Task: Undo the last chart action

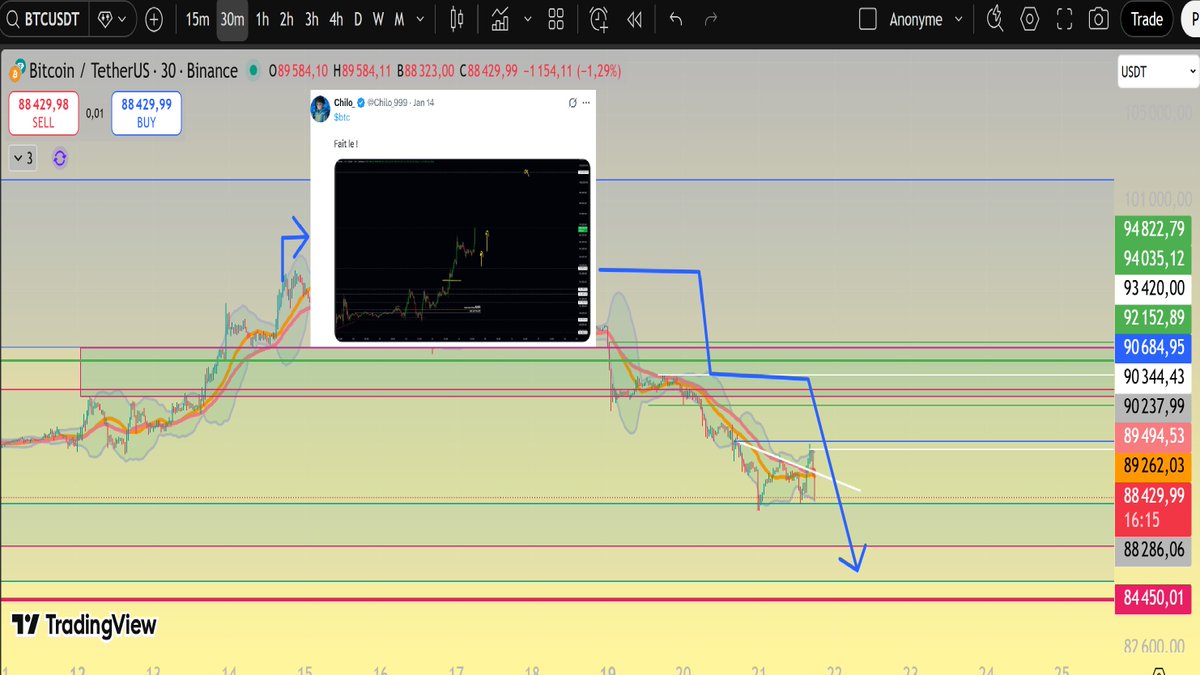Action: point(676,19)
